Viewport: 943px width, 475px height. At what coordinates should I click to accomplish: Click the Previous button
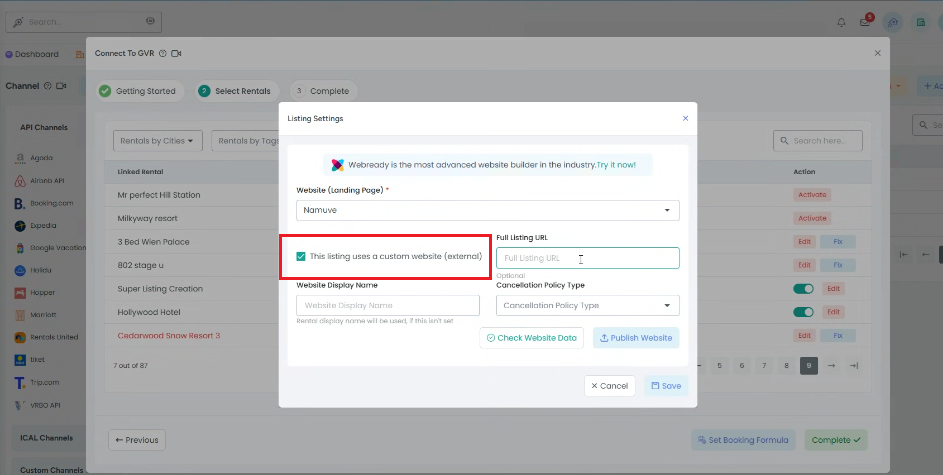click(137, 440)
